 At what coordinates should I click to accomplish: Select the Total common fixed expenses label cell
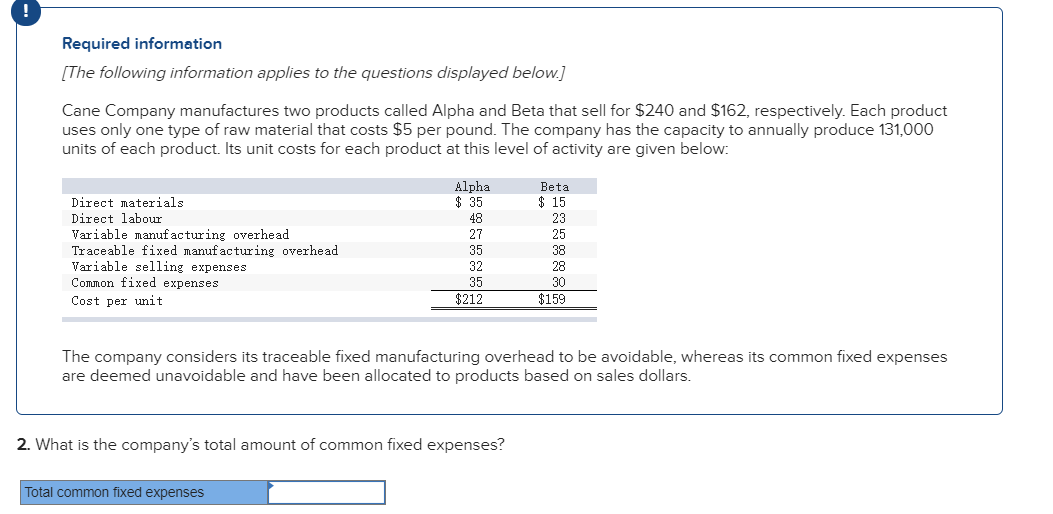point(144,493)
